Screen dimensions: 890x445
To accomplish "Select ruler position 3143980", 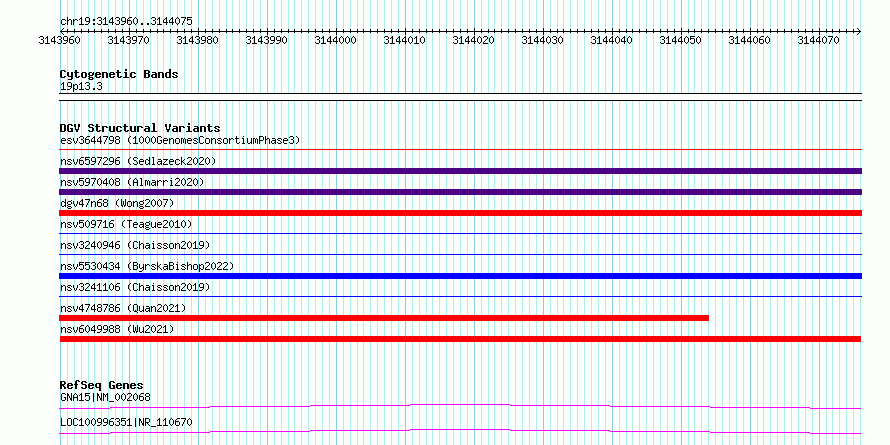I will click(198, 40).
